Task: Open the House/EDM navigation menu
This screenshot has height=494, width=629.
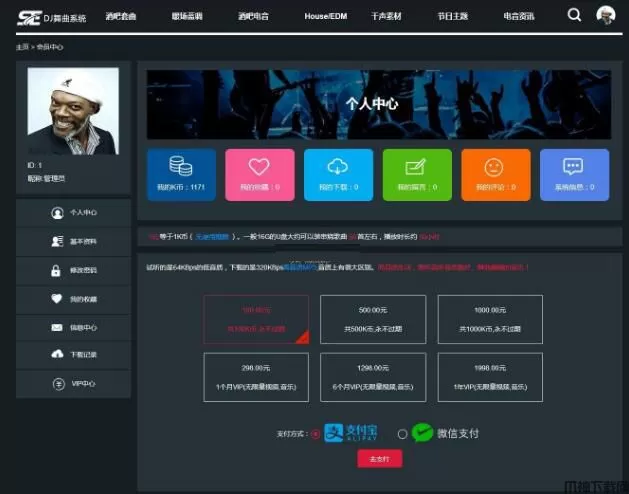Action: coord(325,16)
